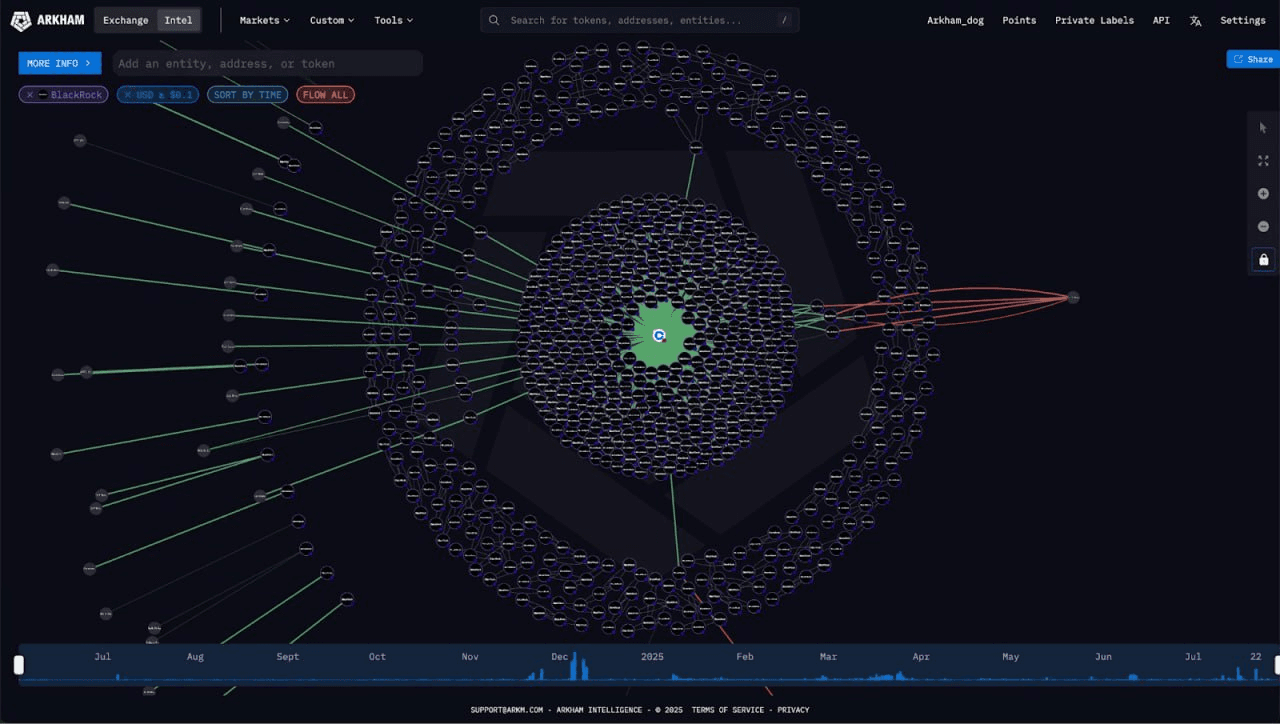Switch to Exchange mode

(x=125, y=20)
